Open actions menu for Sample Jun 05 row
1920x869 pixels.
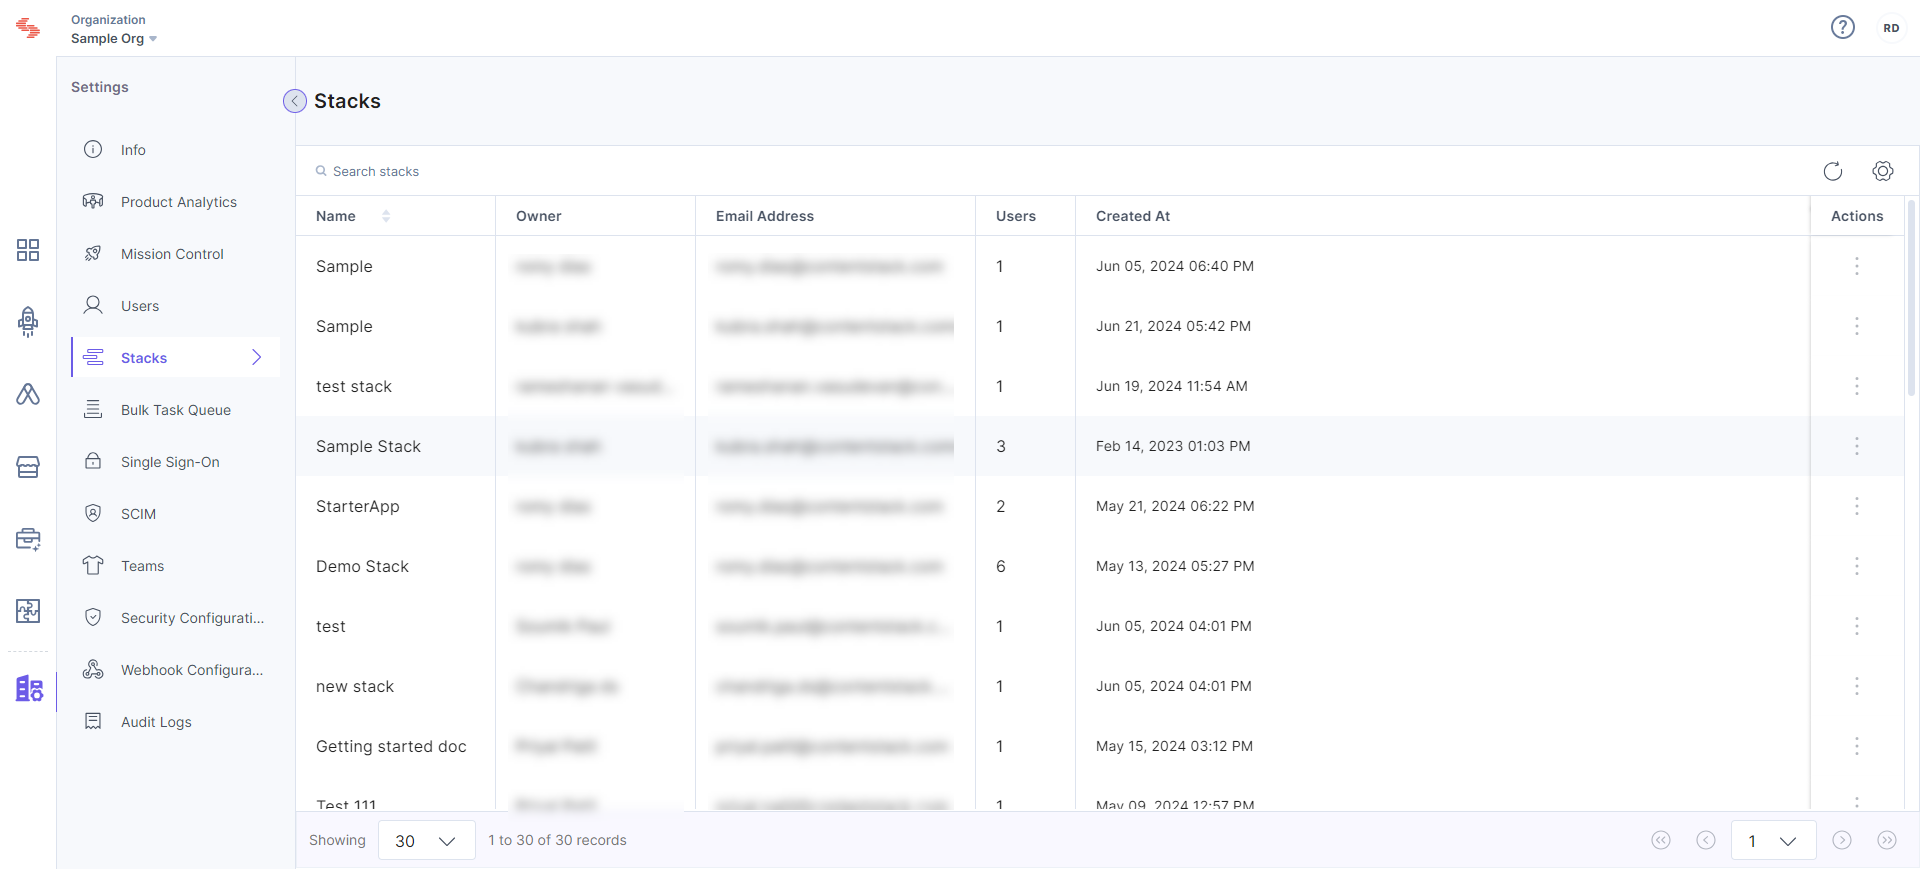(x=1856, y=266)
